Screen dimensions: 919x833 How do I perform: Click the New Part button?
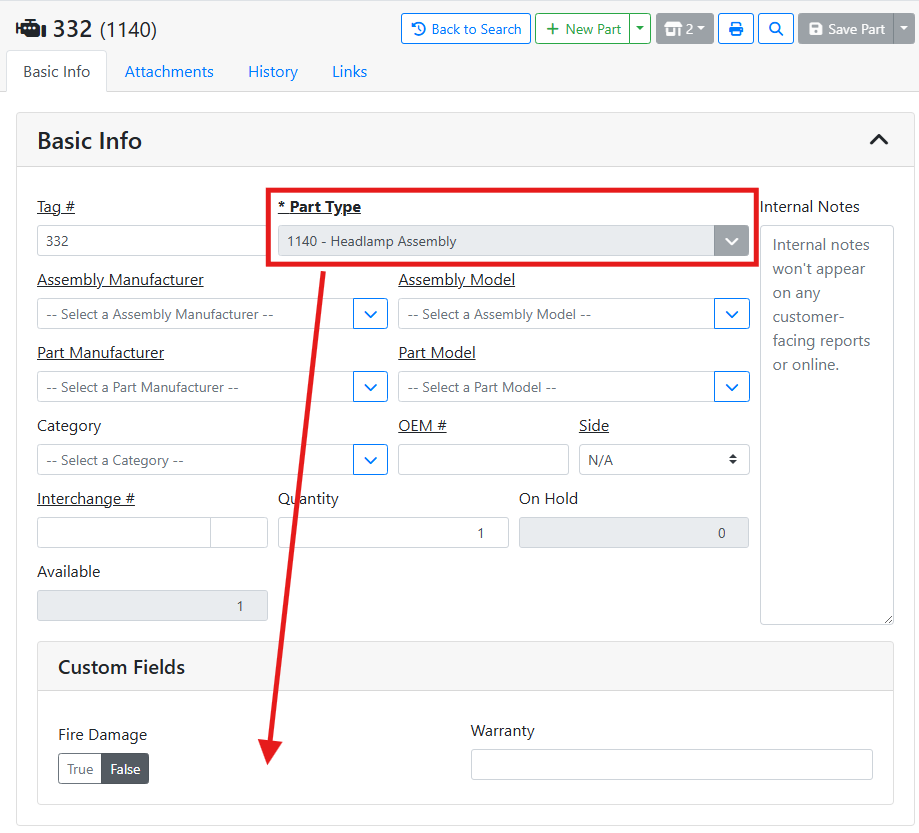point(583,29)
